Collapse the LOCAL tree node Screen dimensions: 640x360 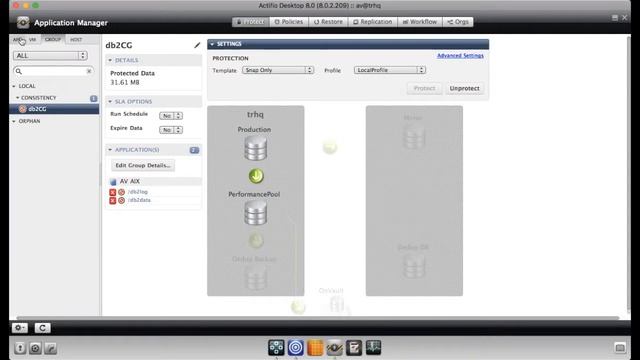pyautogui.click(x=14, y=86)
